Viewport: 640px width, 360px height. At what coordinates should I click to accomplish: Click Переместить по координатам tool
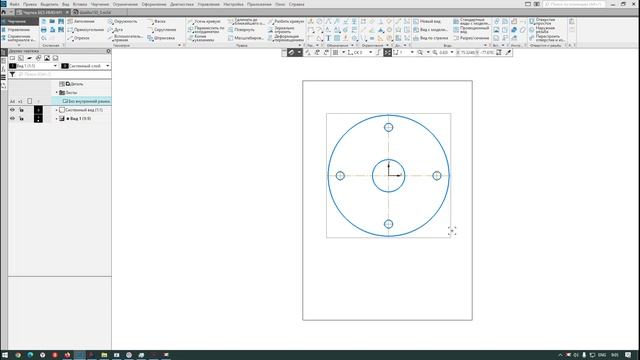pyautogui.click(x=206, y=30)
